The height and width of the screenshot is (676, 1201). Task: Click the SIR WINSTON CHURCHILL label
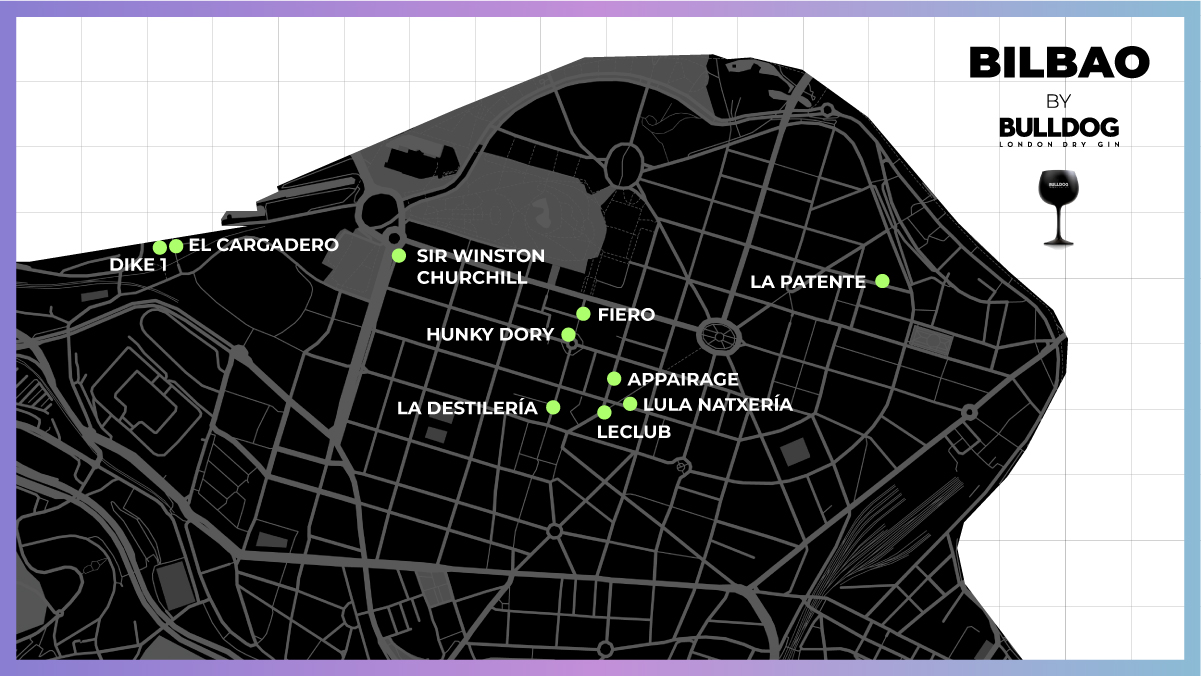click(480, 267)
